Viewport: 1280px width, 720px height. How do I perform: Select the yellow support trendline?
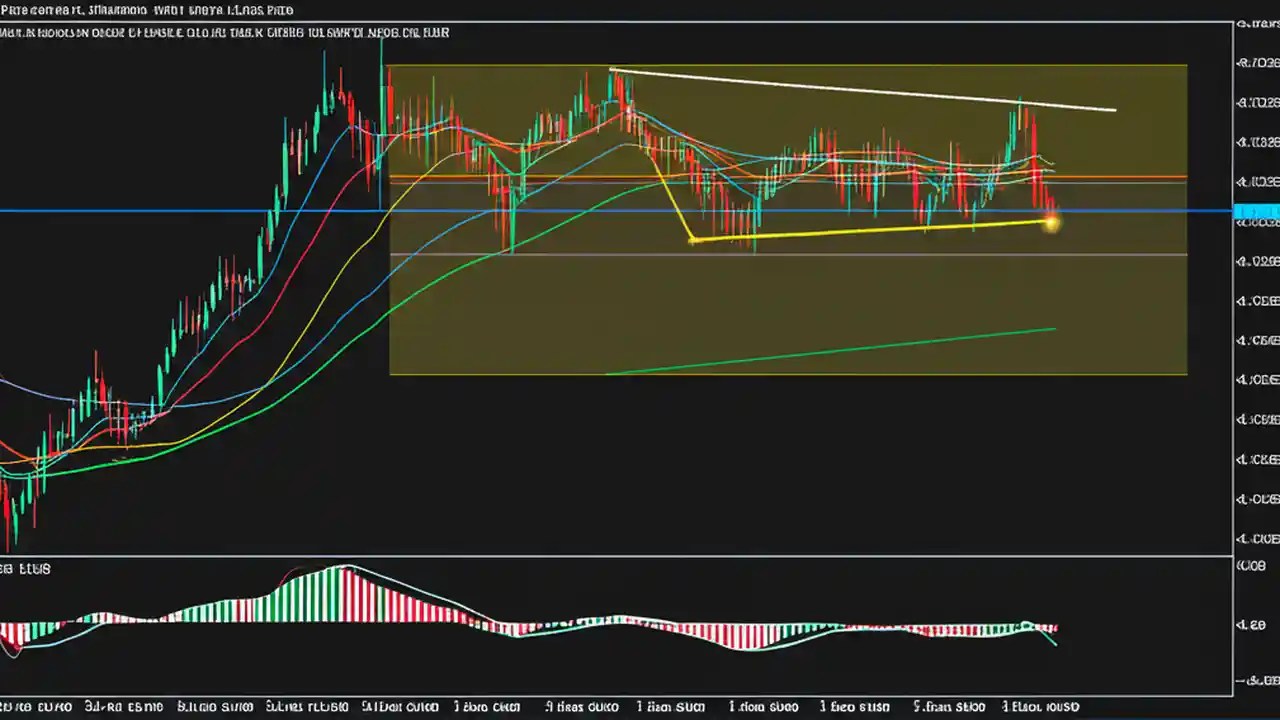click(x=870, y=232)
